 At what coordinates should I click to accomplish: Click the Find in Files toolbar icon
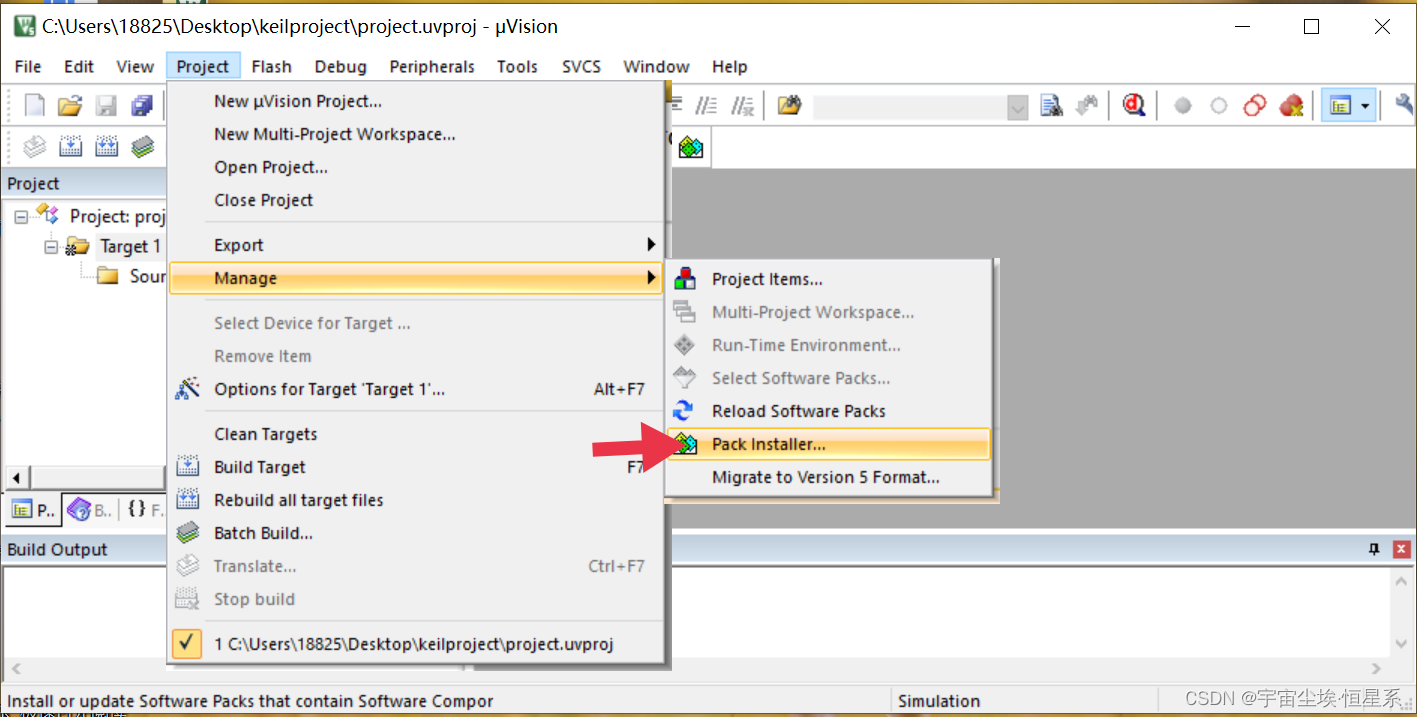(x=789, y=105)
